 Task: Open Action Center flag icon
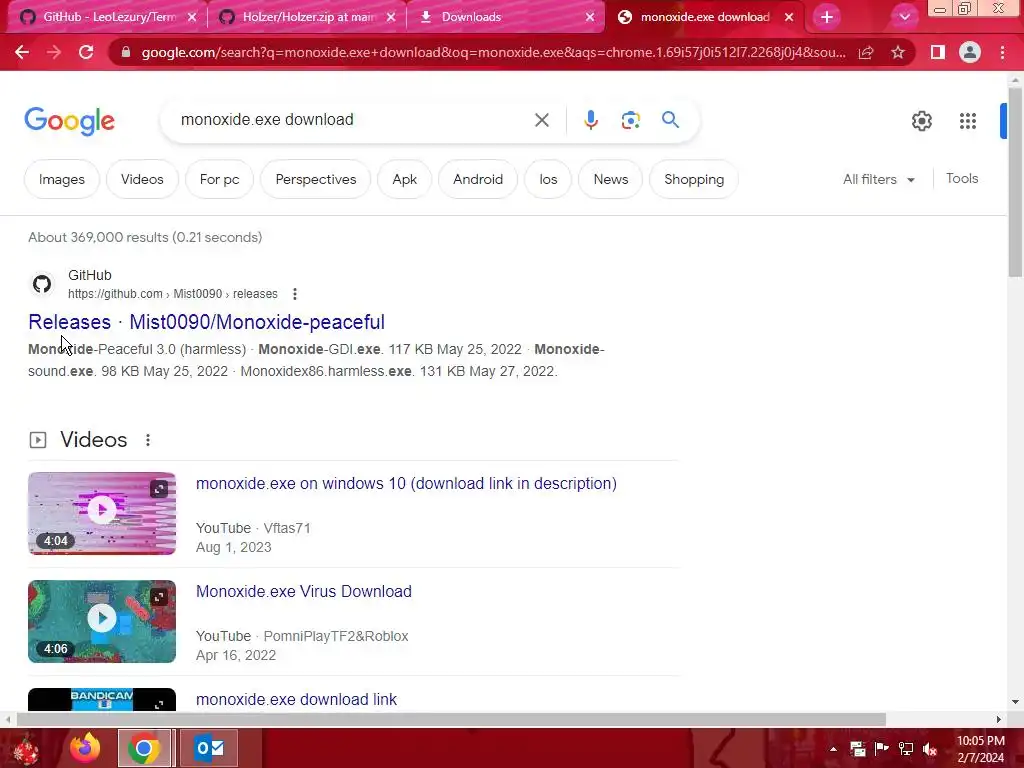[882, 749]
